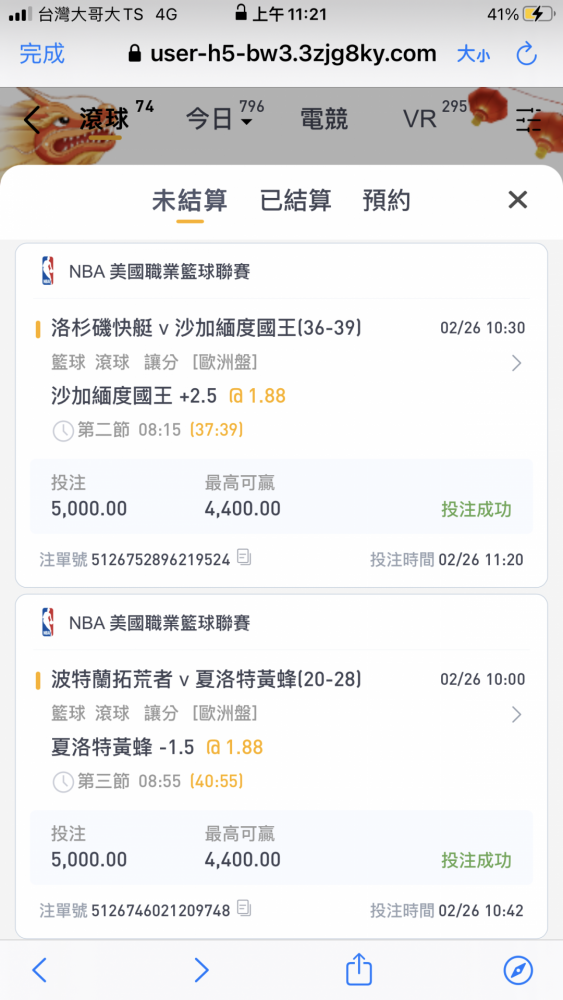Copy bet slip number 512674602120974 8 icon

244,908
